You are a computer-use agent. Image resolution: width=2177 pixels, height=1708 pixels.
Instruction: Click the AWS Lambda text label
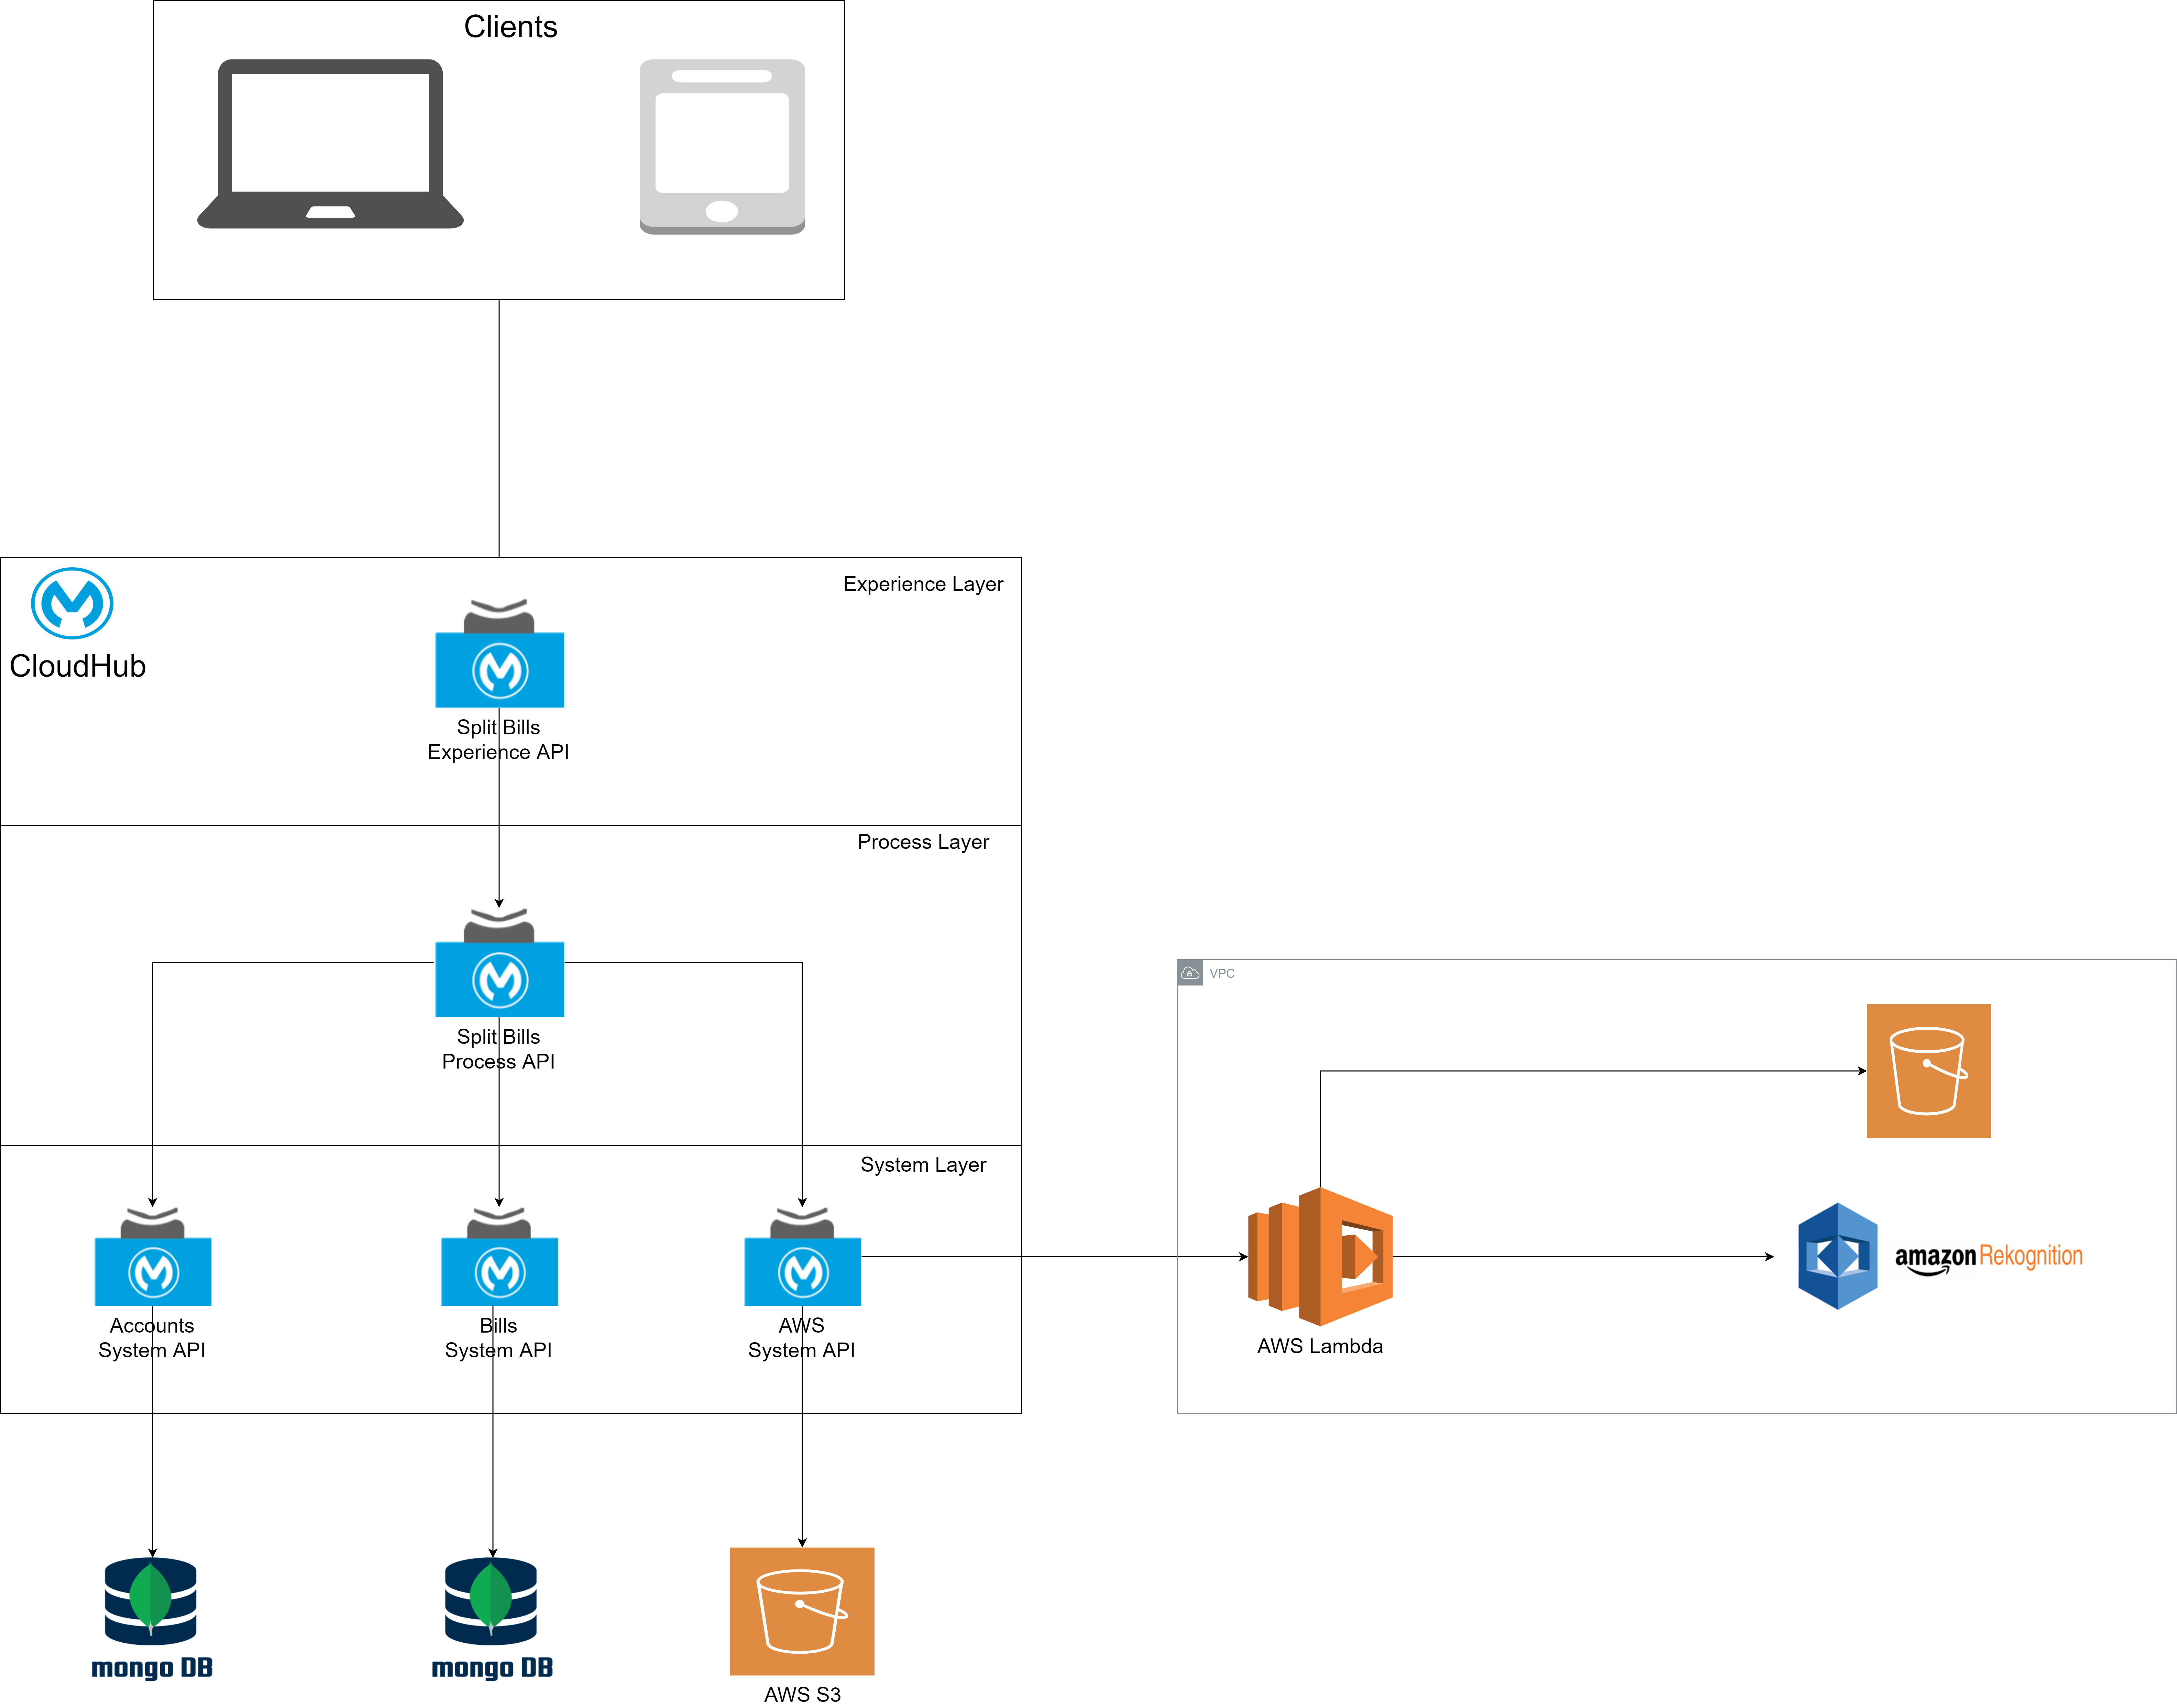tap(1320, 1346)
